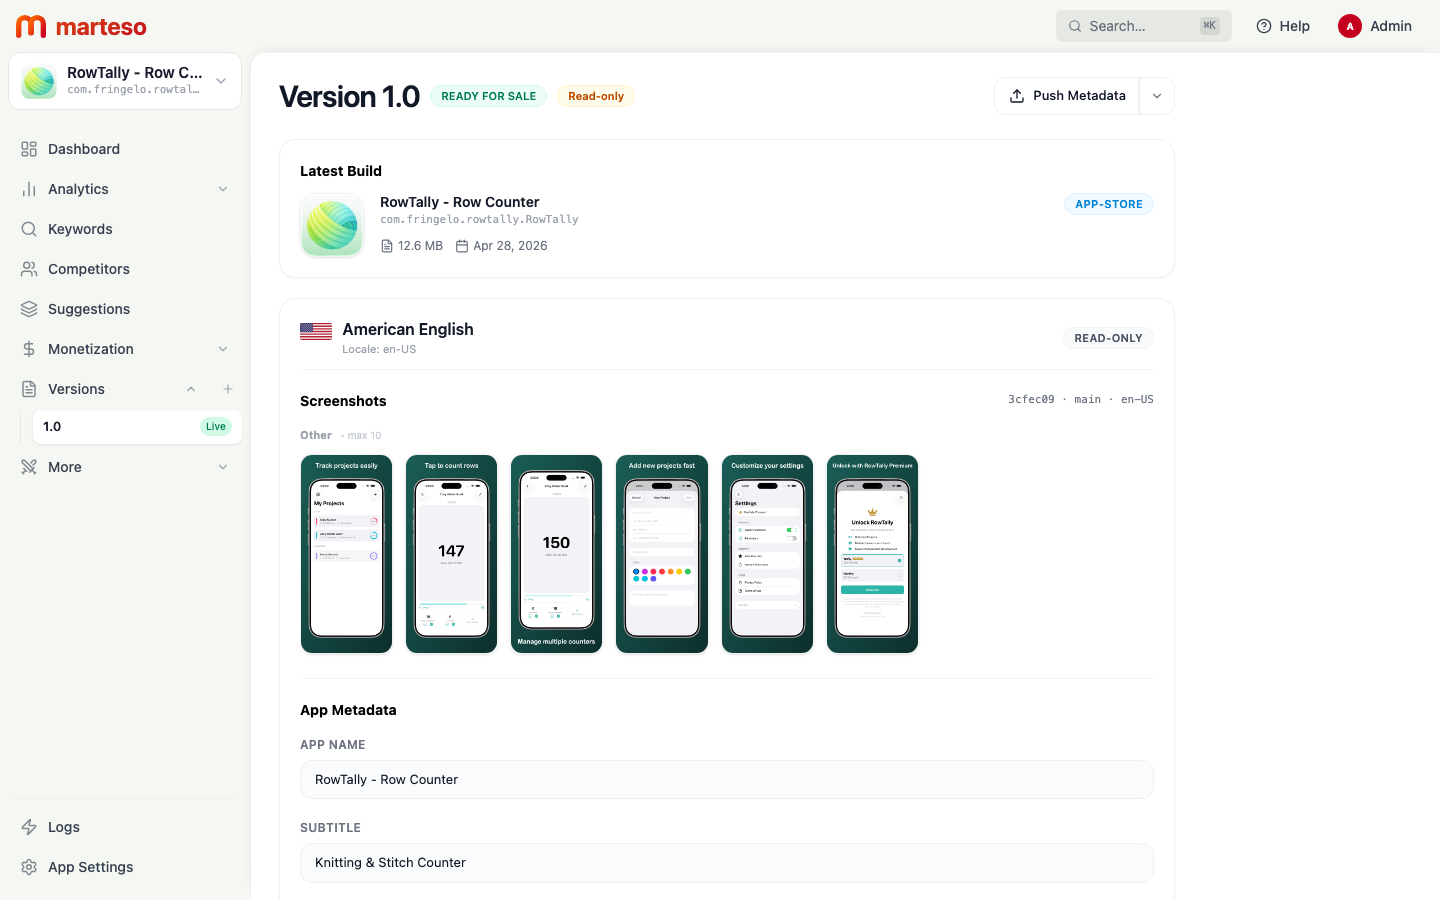Click the APP-STORE badge
The width and height of the screenshot is (1440, 900).
click(1109, 204)
